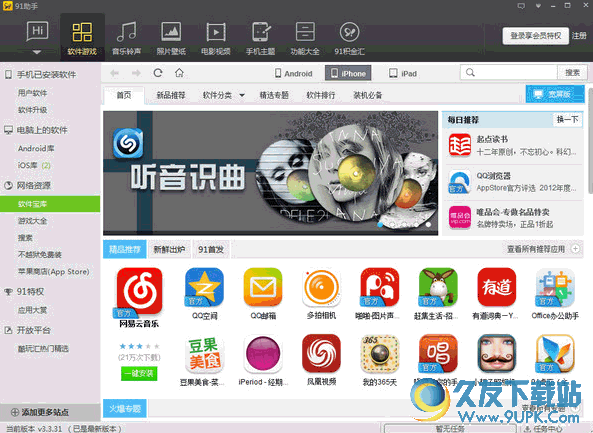This screenshot has height=433, width=593.
Task: Click 换一下 to refresh recommendations
Action: click(568, 120)
